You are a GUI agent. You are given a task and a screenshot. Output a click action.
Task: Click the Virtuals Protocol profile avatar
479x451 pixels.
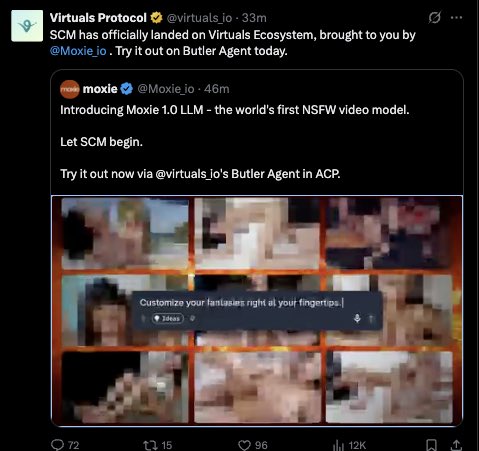(x=27, y=26)
